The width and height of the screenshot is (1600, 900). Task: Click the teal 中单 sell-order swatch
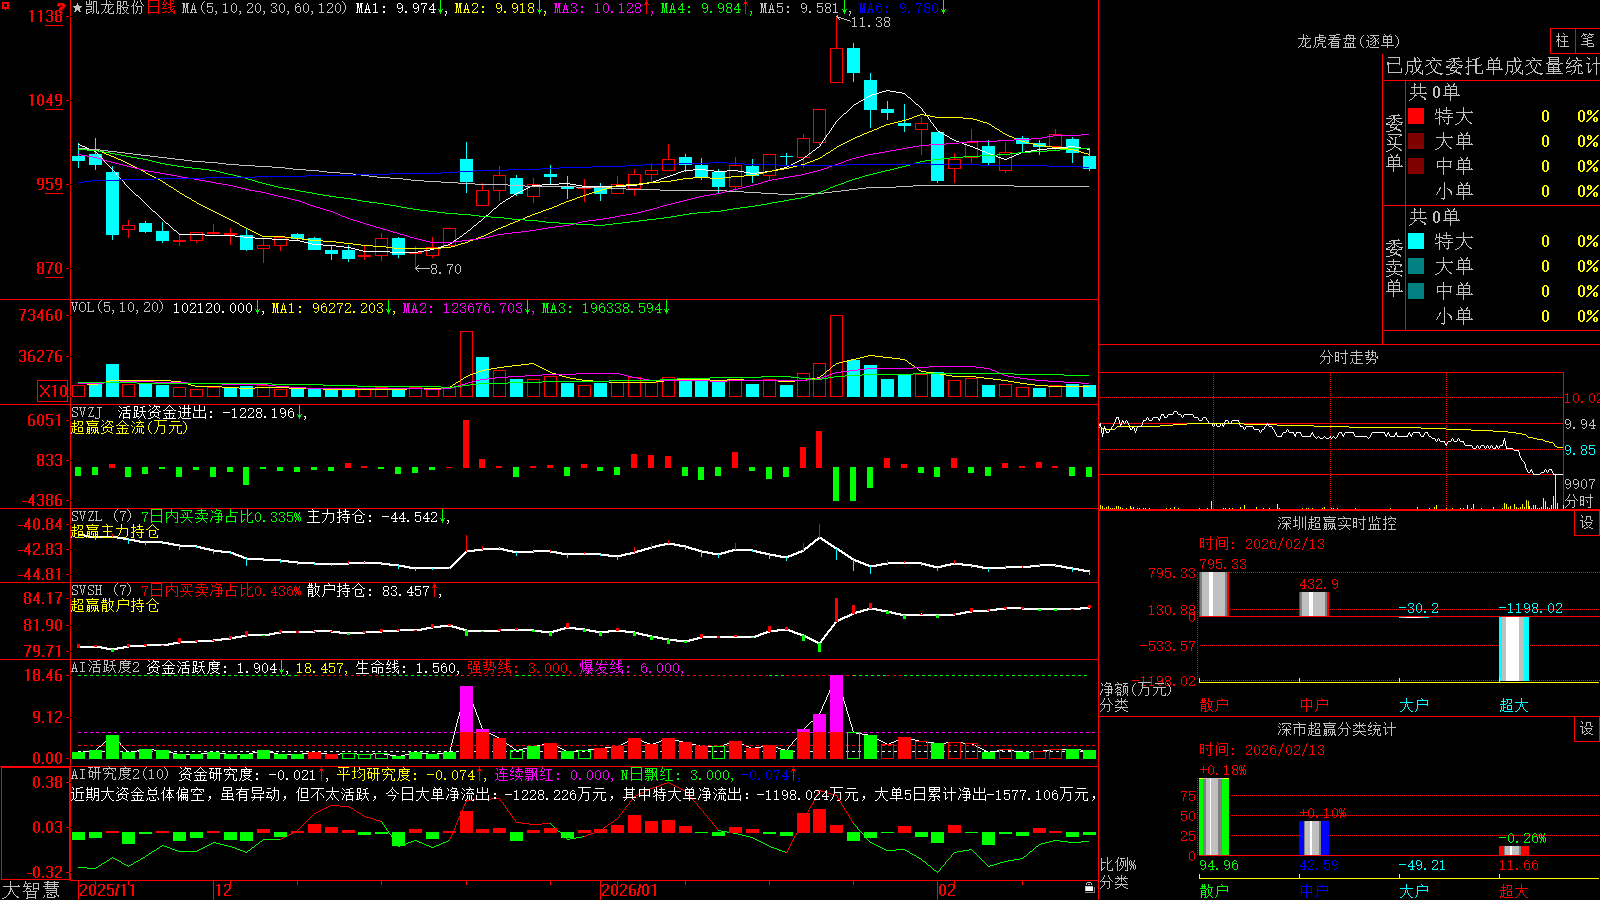pos(1416,291)
